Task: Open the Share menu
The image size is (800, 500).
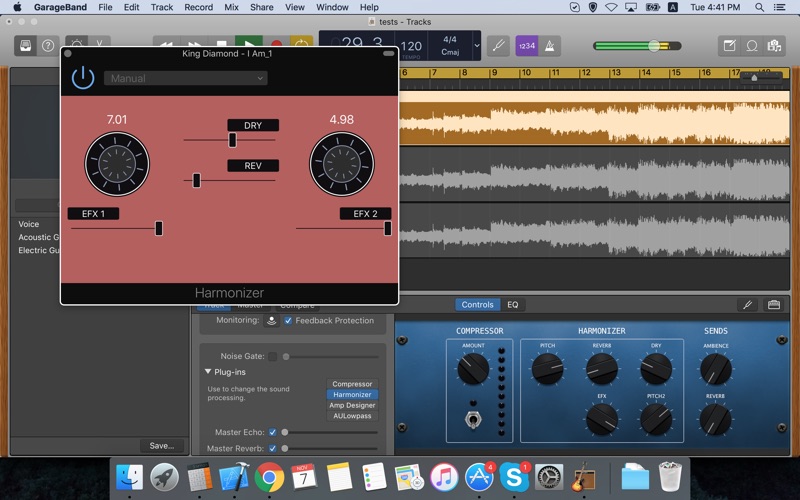Action: coord(262,7)
